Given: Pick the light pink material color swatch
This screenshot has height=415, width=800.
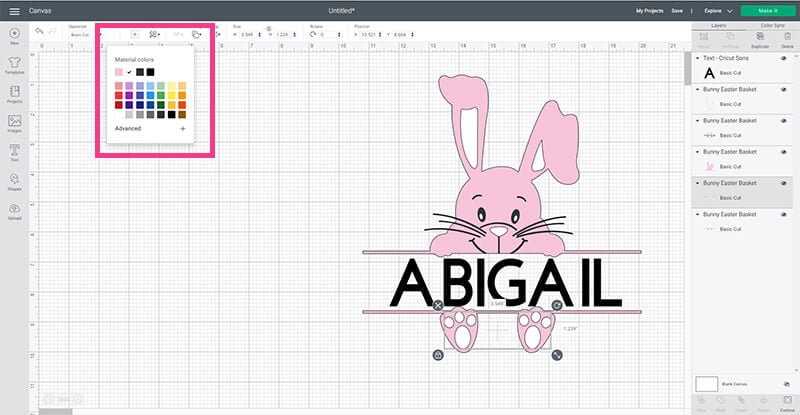Looking at the screenshot, I should click(x=119, y=72).
